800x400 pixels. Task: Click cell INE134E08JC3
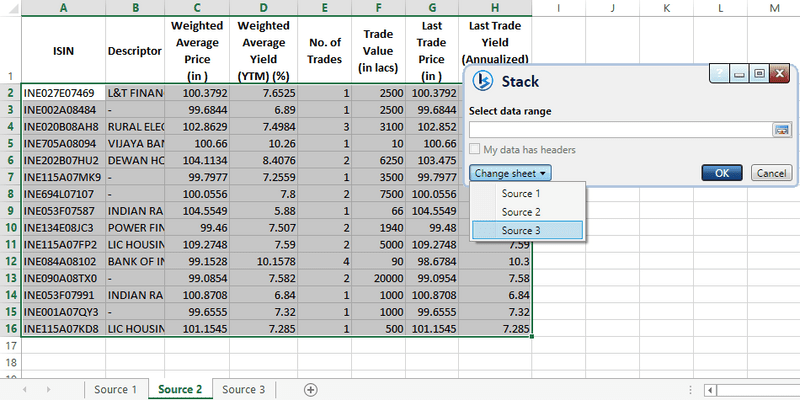pyautogui.click(x=63, y=228)
